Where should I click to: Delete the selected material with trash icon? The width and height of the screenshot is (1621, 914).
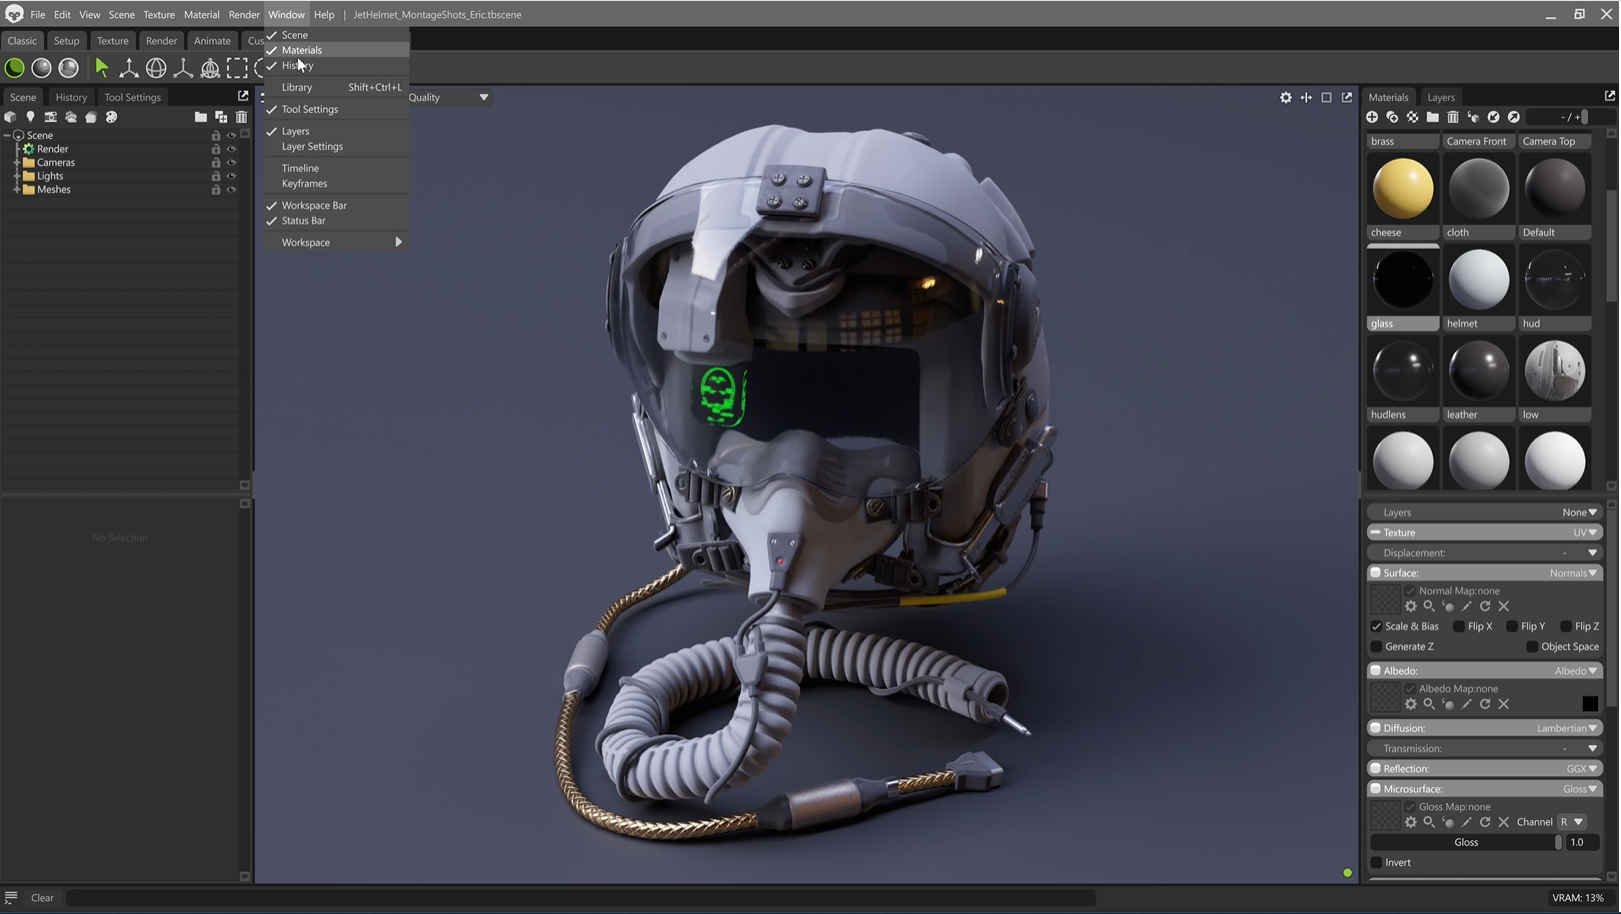[1453, 117]
